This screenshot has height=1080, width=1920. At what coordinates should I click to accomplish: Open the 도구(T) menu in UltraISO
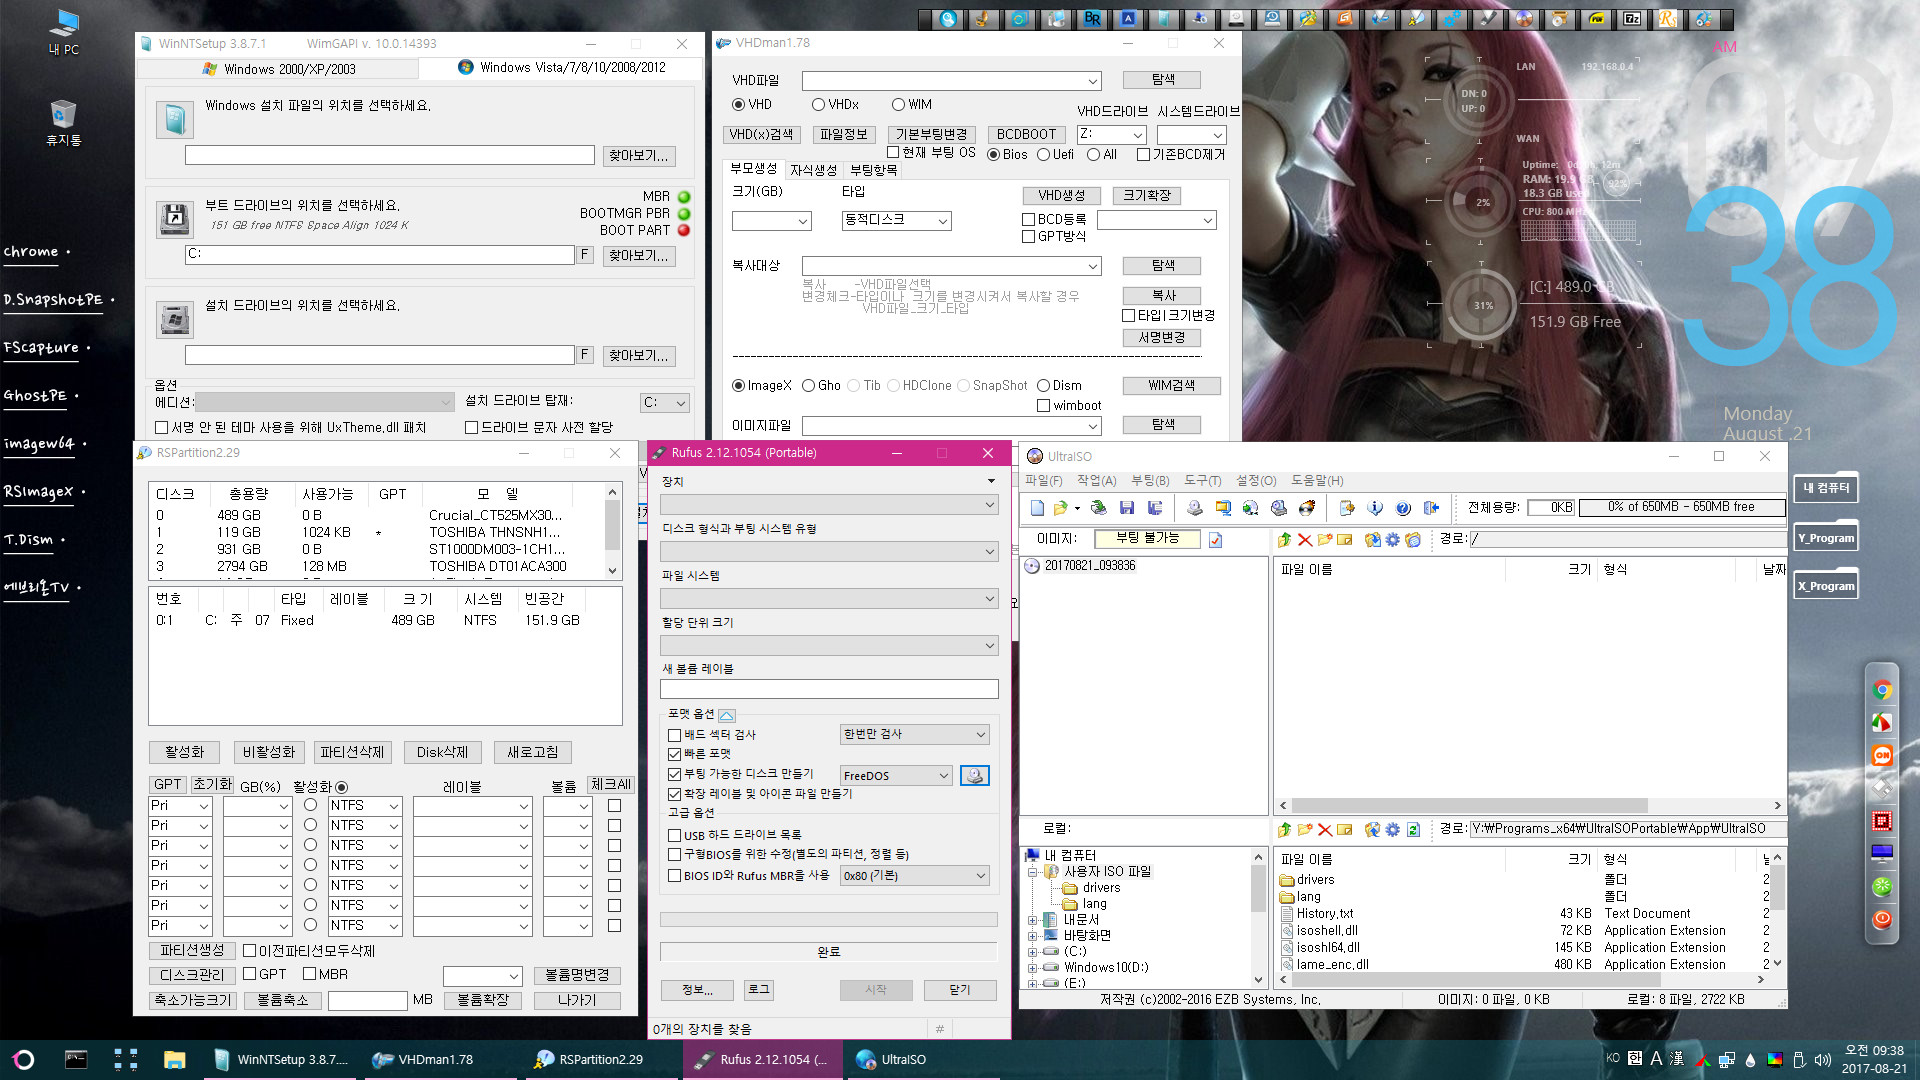[x=1203, y=481]
